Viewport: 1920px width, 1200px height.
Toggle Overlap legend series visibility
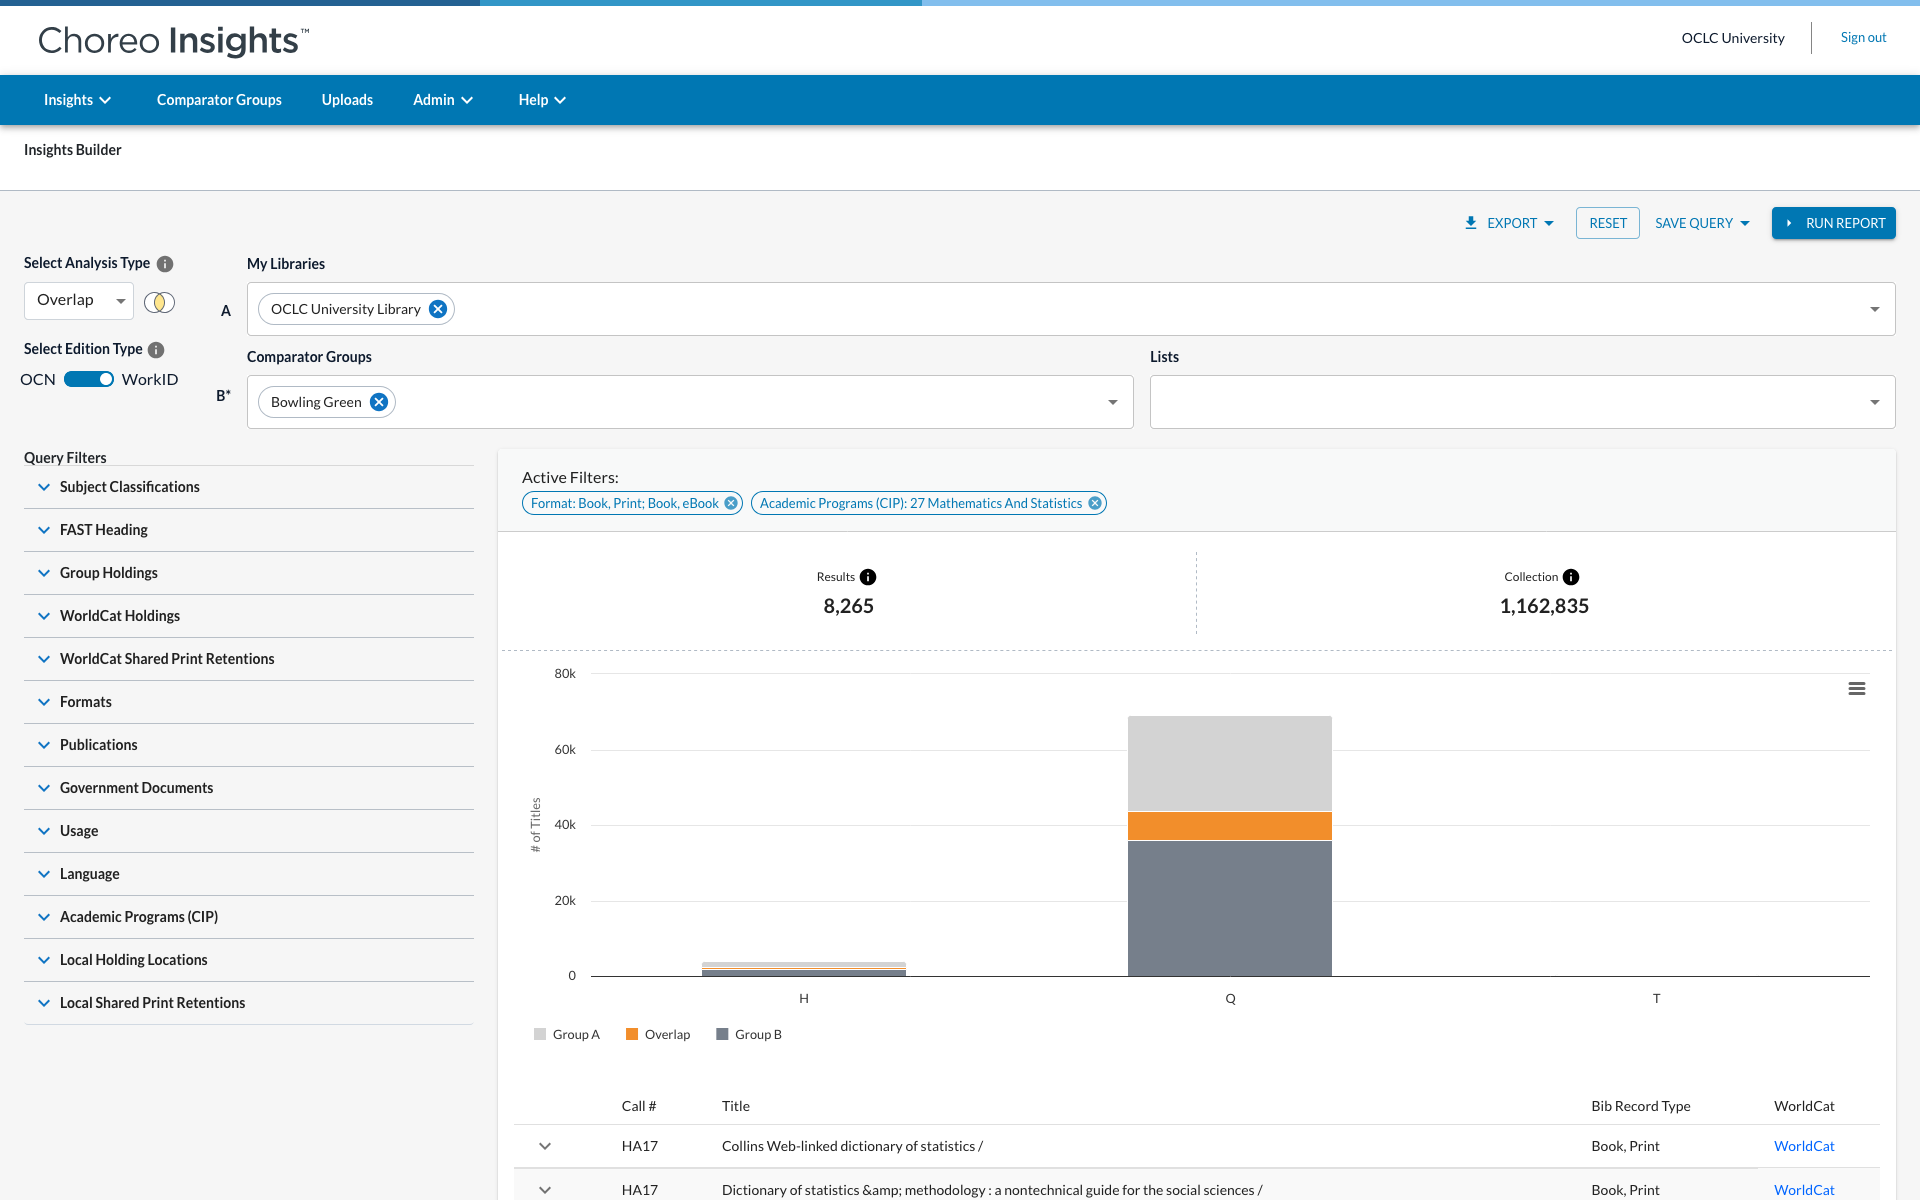(x=658, y=1034)
